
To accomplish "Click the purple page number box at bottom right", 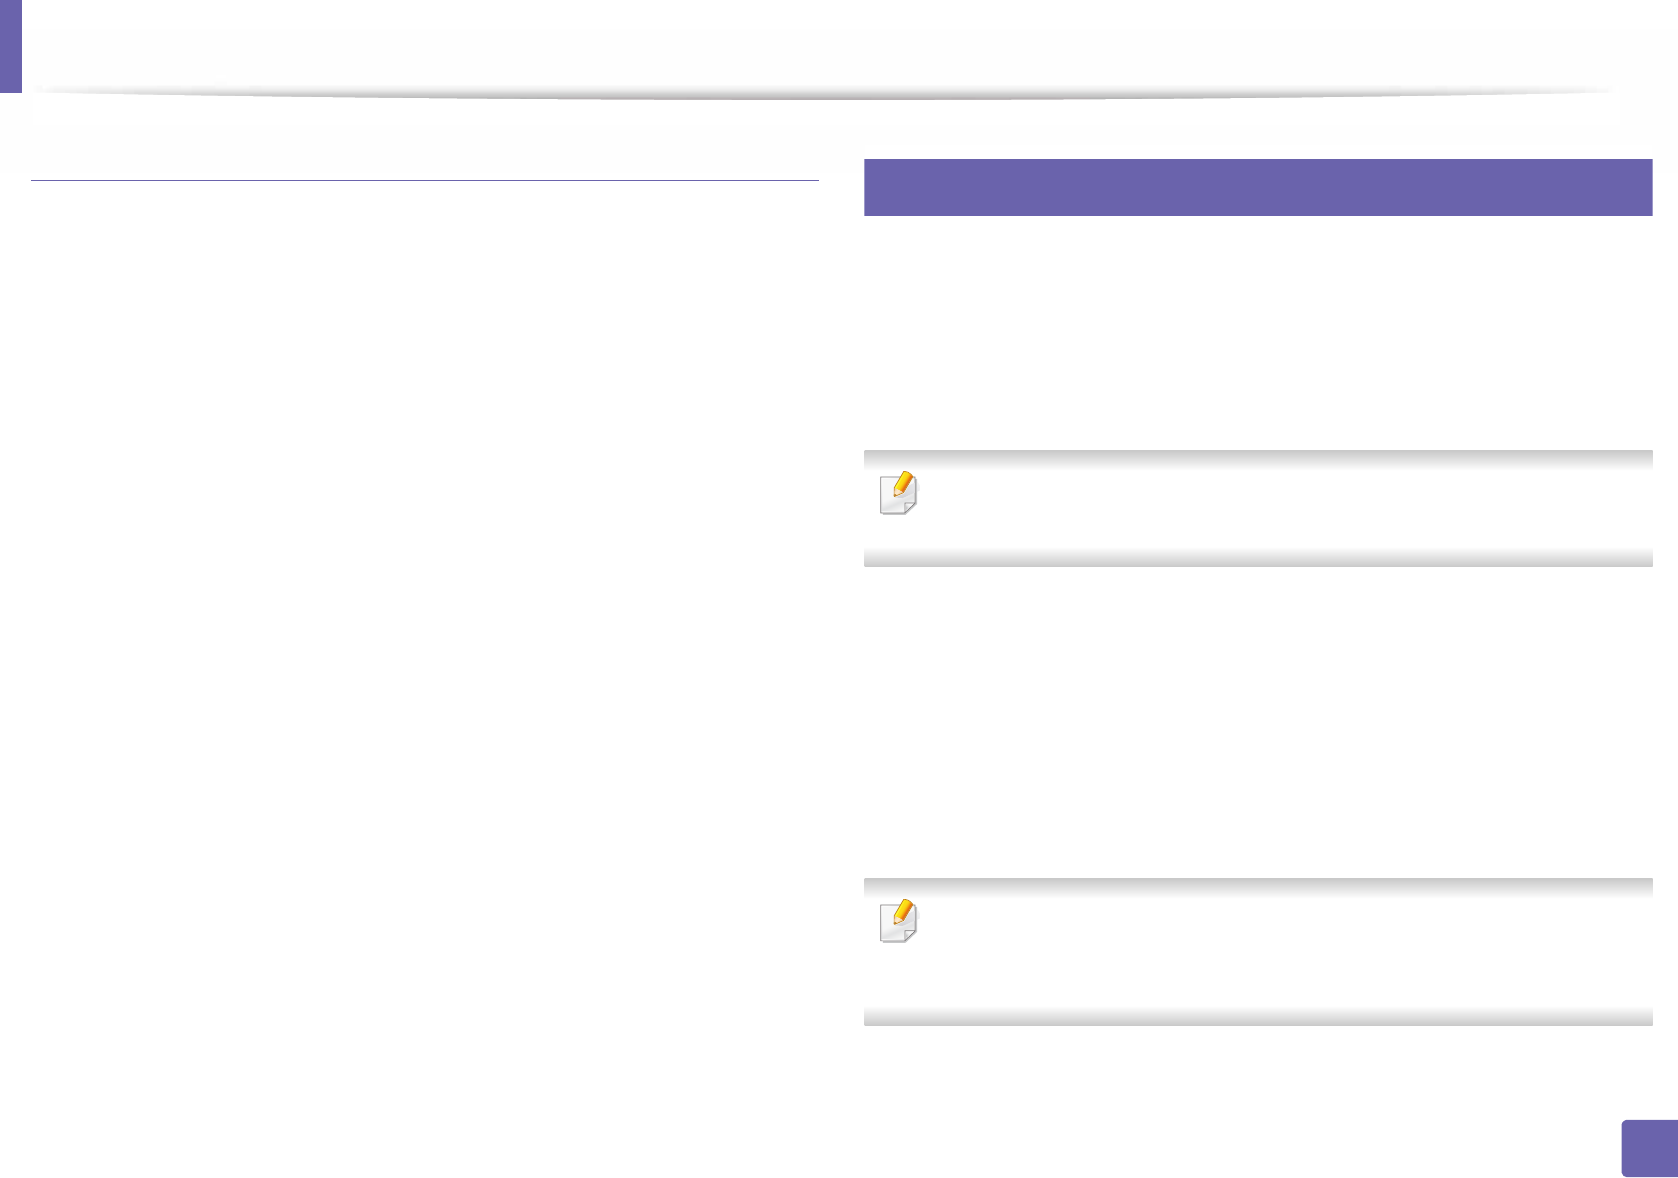I will point(1650,1148).
